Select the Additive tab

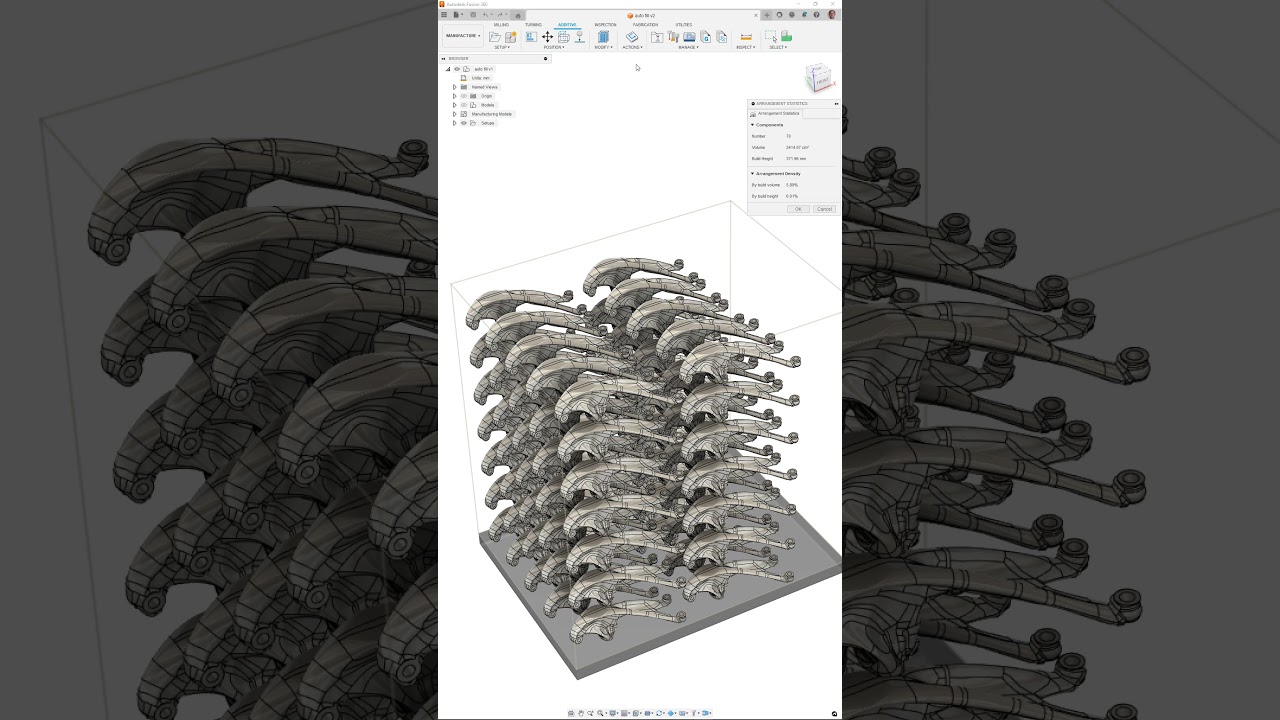(x=567, y=25)
